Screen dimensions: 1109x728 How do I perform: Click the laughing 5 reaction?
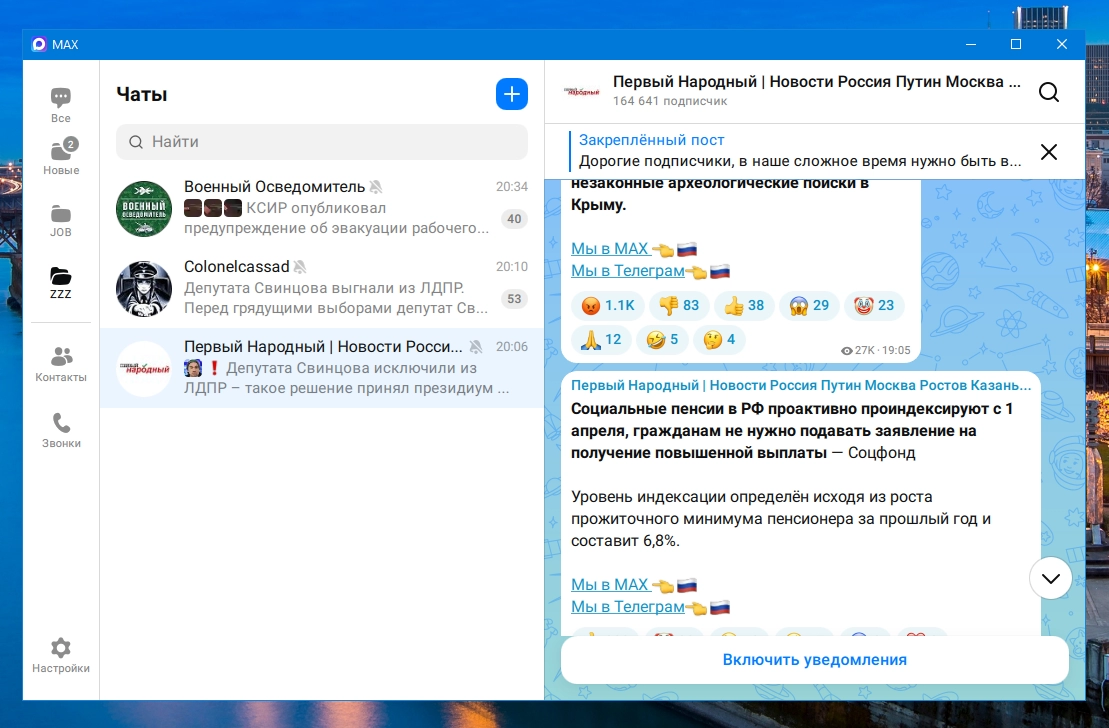(x=662, y=340)
